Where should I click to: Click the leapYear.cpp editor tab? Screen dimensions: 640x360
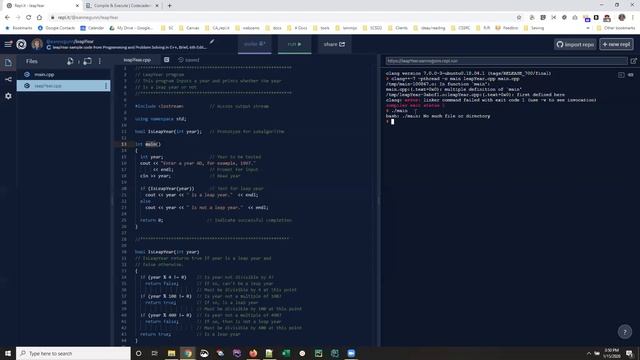[137, 60]
